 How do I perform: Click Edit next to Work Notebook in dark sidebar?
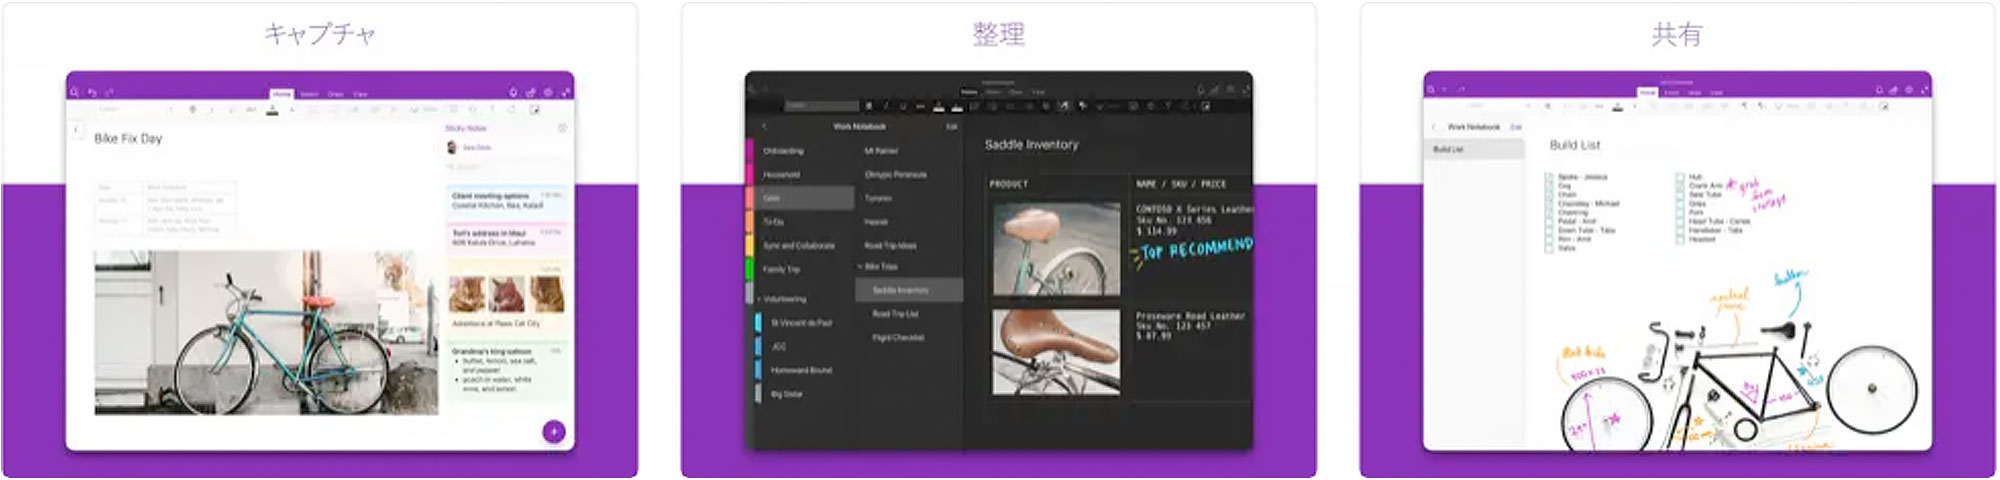click(x=951, y=127)
